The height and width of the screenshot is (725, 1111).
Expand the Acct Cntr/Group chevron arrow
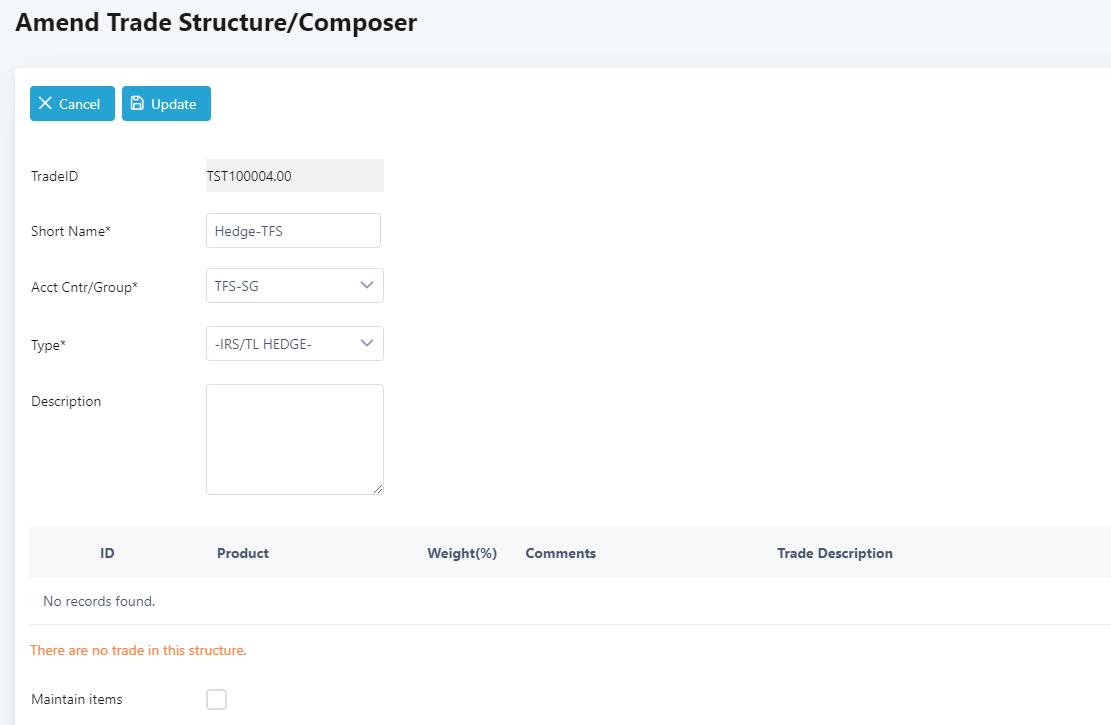pos(366,286)
